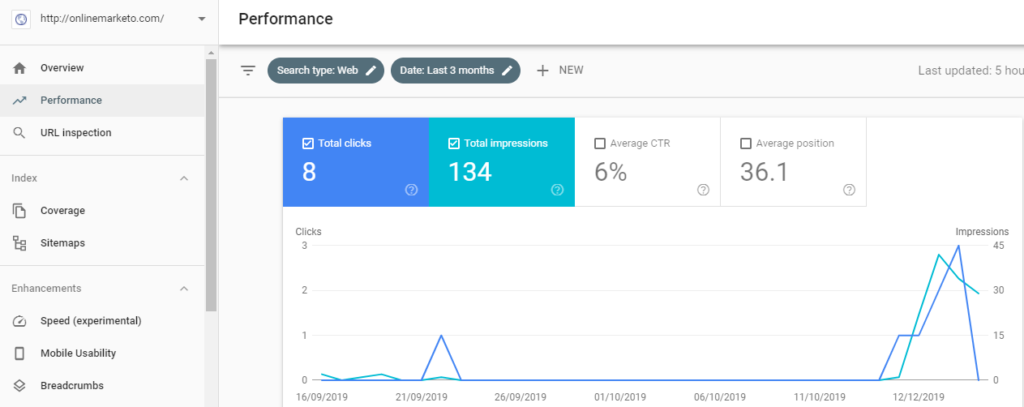Image resolution: width=1024 pixels, height=407 pixels.
Task: Click pencil icon on Search type chip
Action: point(371,70)
